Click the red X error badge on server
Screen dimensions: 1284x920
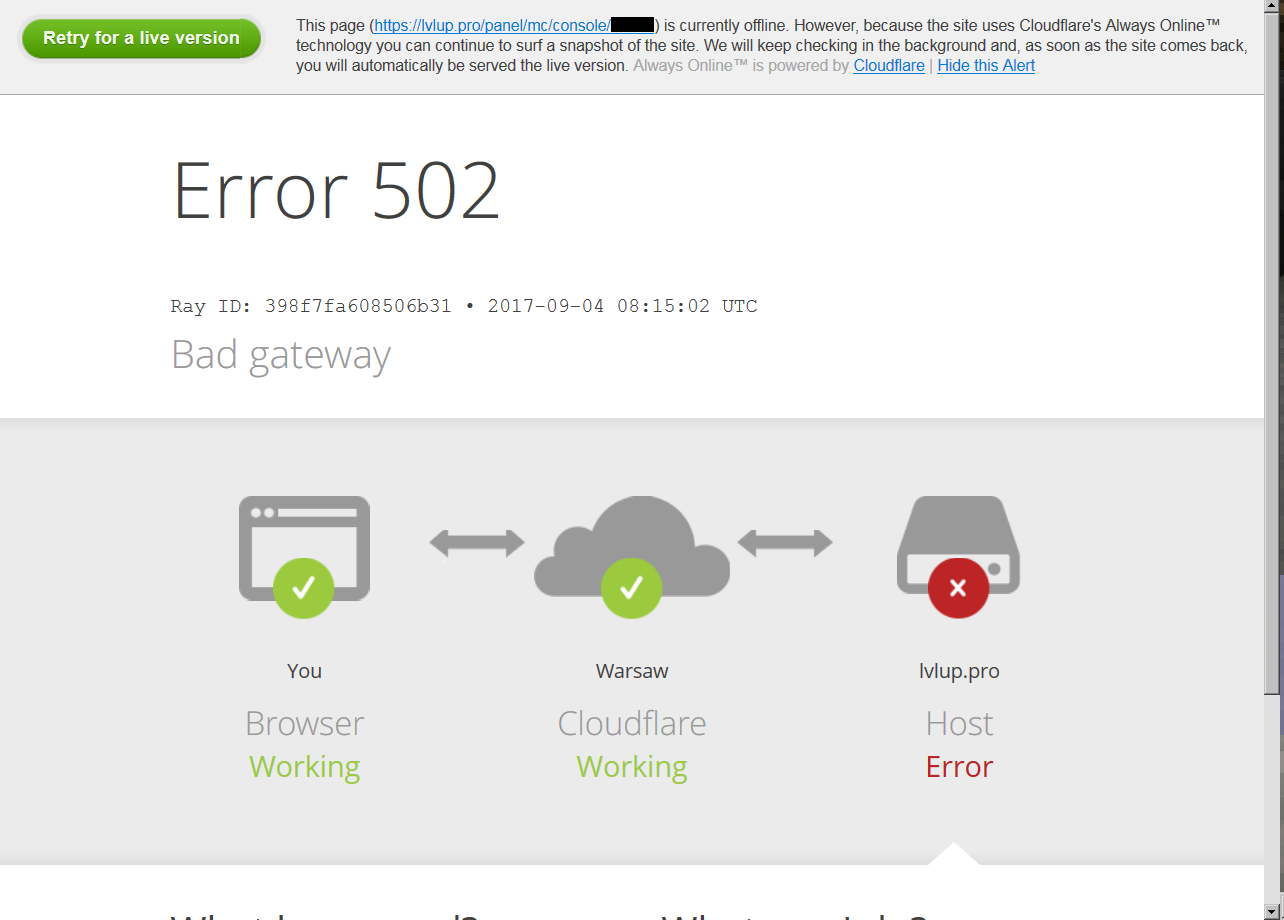[x=958, y=588]
